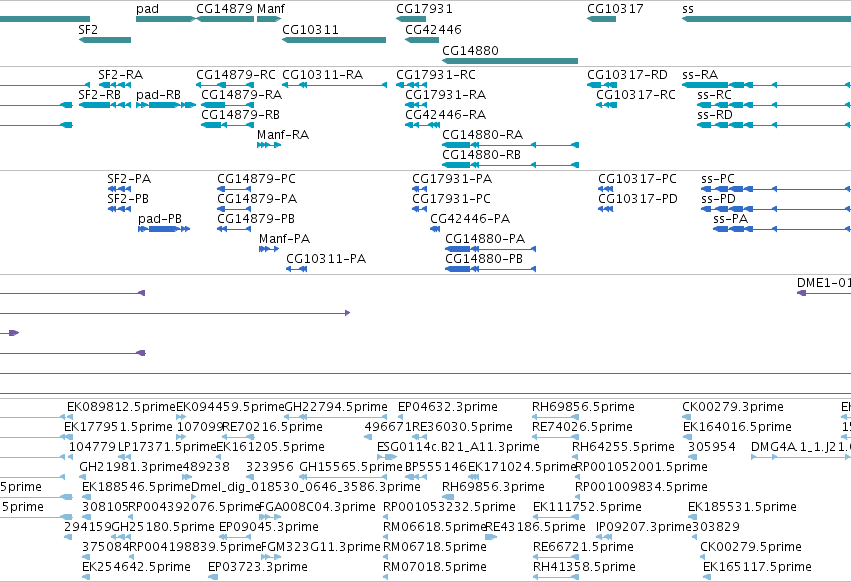Click the ss-PC protein feature
The height and width of the screenshot is (582, 851).
point(776,189)
